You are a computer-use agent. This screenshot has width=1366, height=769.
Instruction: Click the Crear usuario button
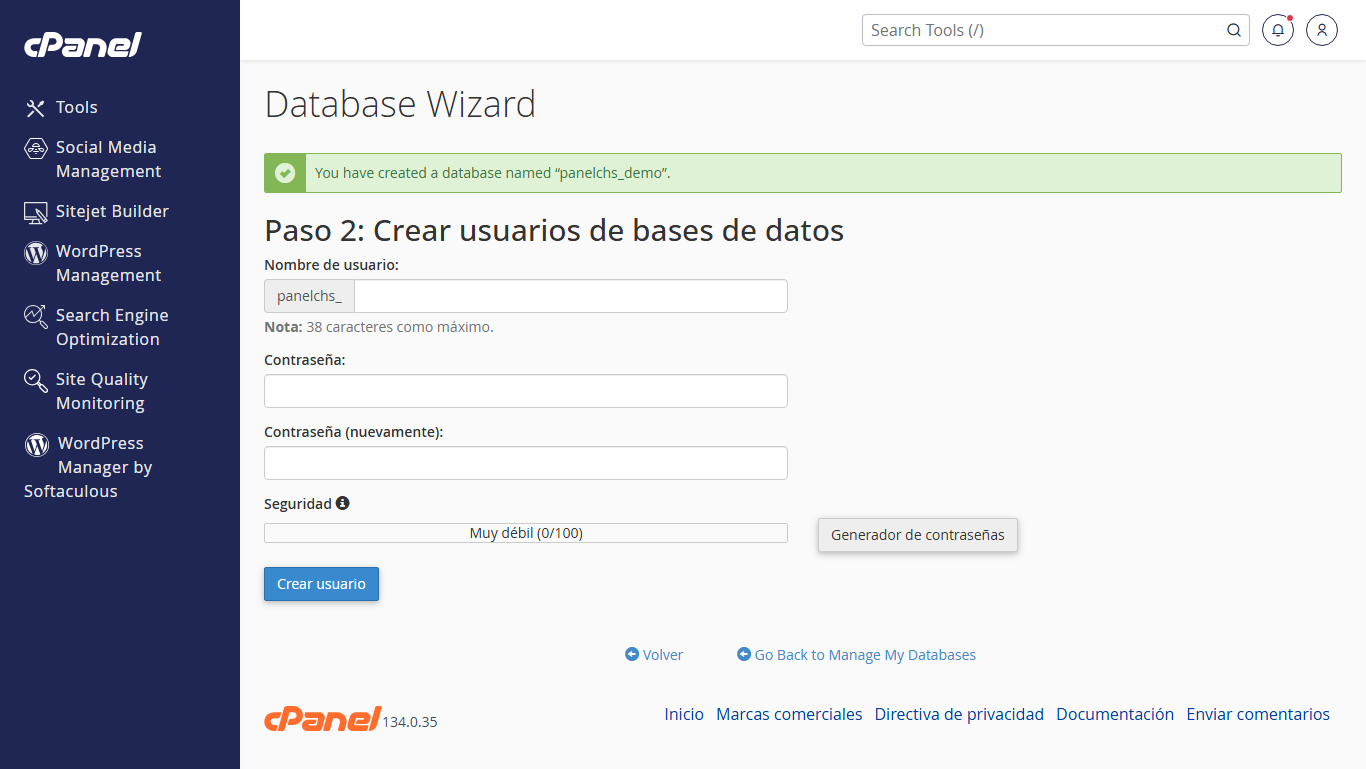click(321, 584)
